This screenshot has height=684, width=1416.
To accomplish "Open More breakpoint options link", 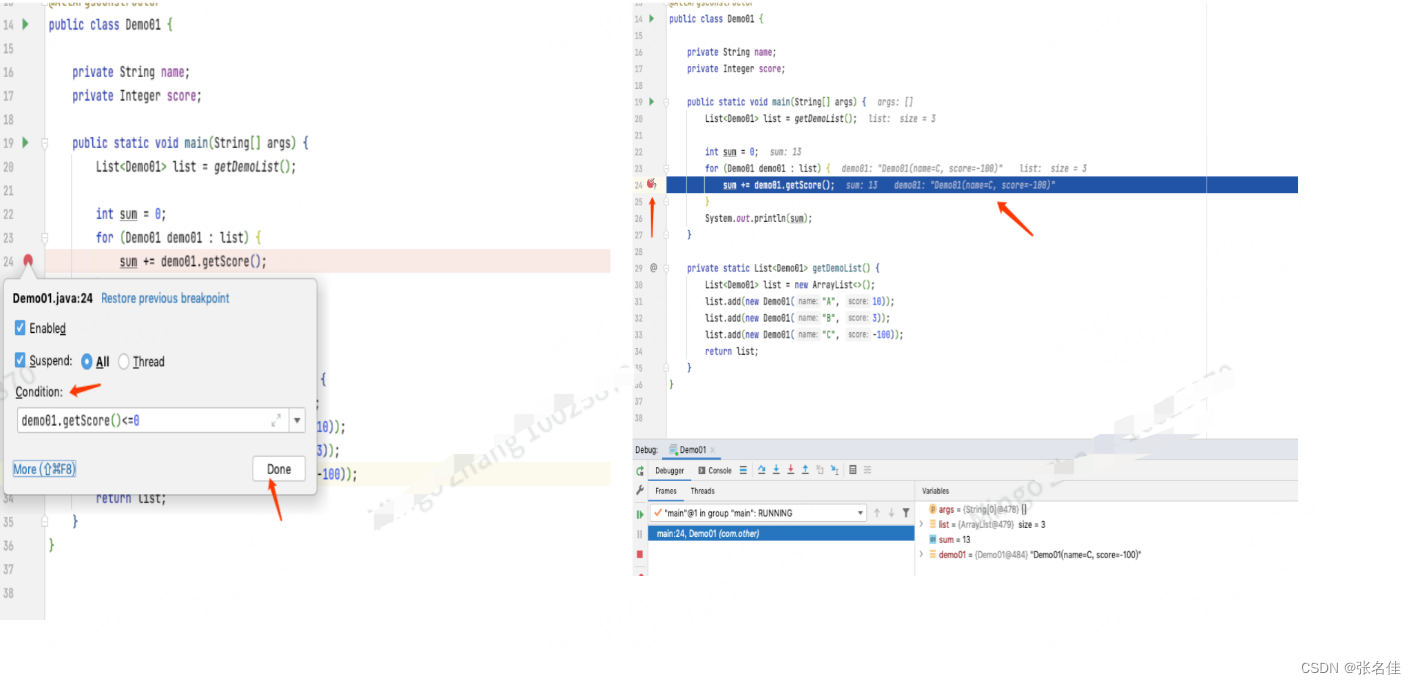I will click(44, 469).
